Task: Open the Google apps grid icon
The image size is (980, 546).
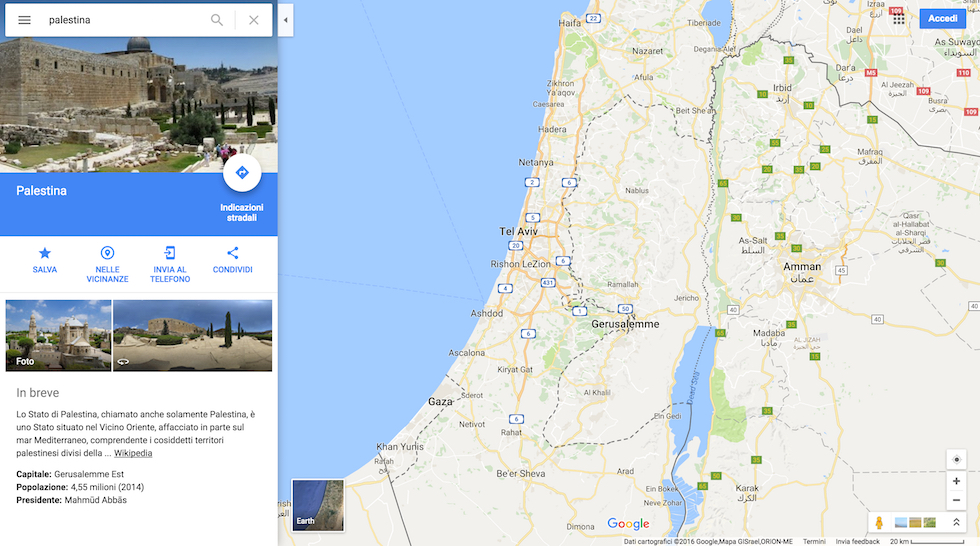Action: (x=899, y=19)
